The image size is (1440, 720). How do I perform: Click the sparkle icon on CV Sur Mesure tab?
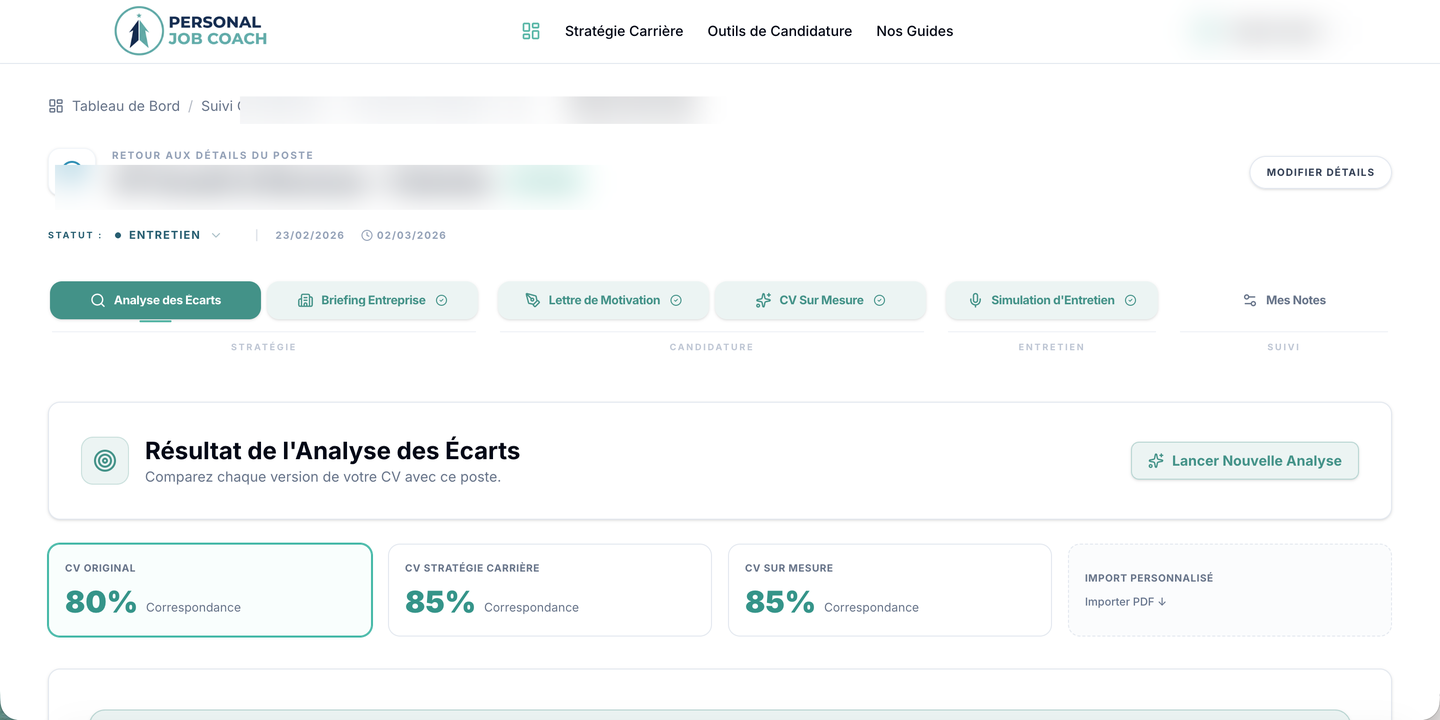pos(763,300)
